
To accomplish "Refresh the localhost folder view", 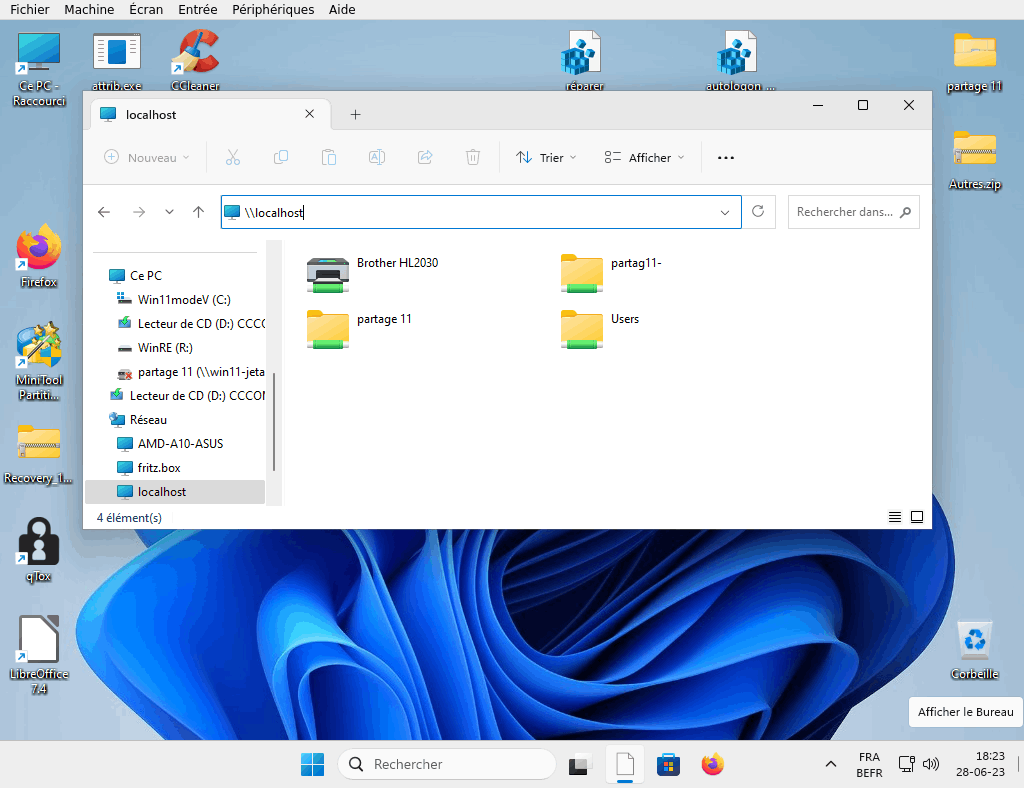I will click(758, 212).
